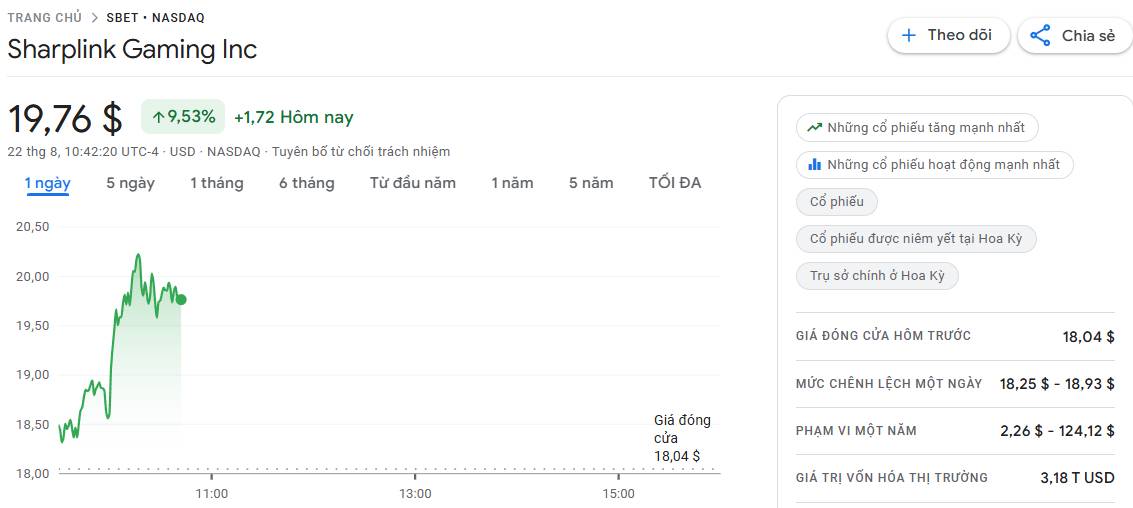Open Tuyên bố từ chối trách nhiệm link
This screenshot has height=508, width=1133.
tap(361, 152)
